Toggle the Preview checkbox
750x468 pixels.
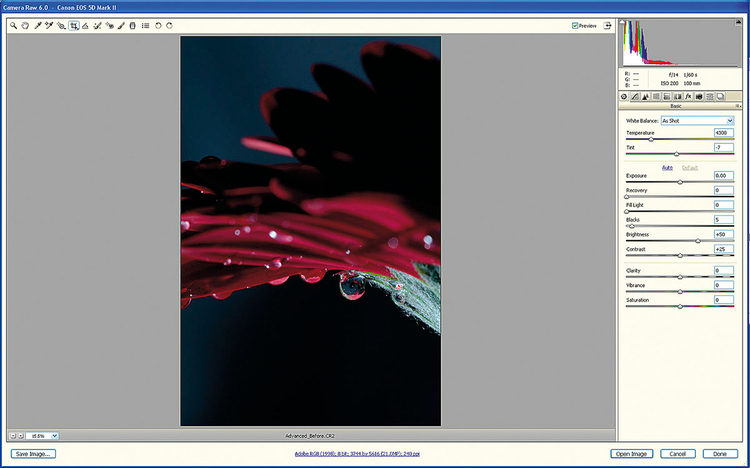575,26
